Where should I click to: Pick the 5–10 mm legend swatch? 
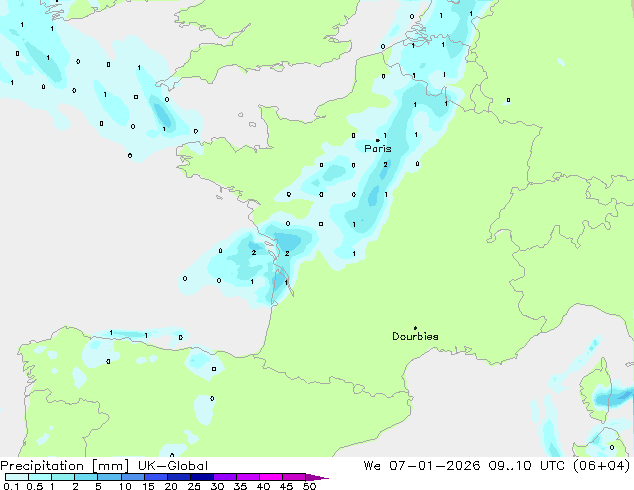(x=109, y=477)
